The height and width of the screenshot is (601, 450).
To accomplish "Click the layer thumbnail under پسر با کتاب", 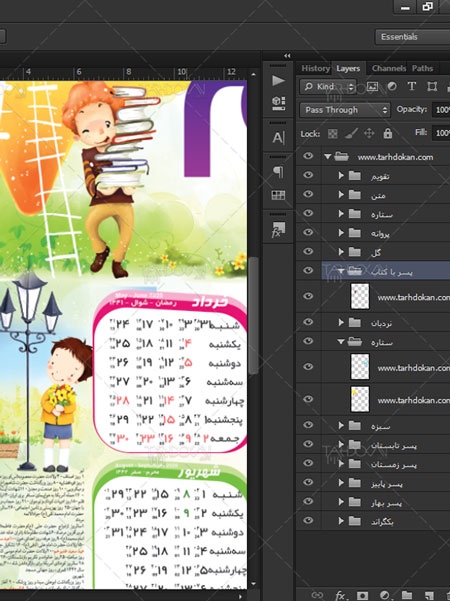I will point(360,296).
